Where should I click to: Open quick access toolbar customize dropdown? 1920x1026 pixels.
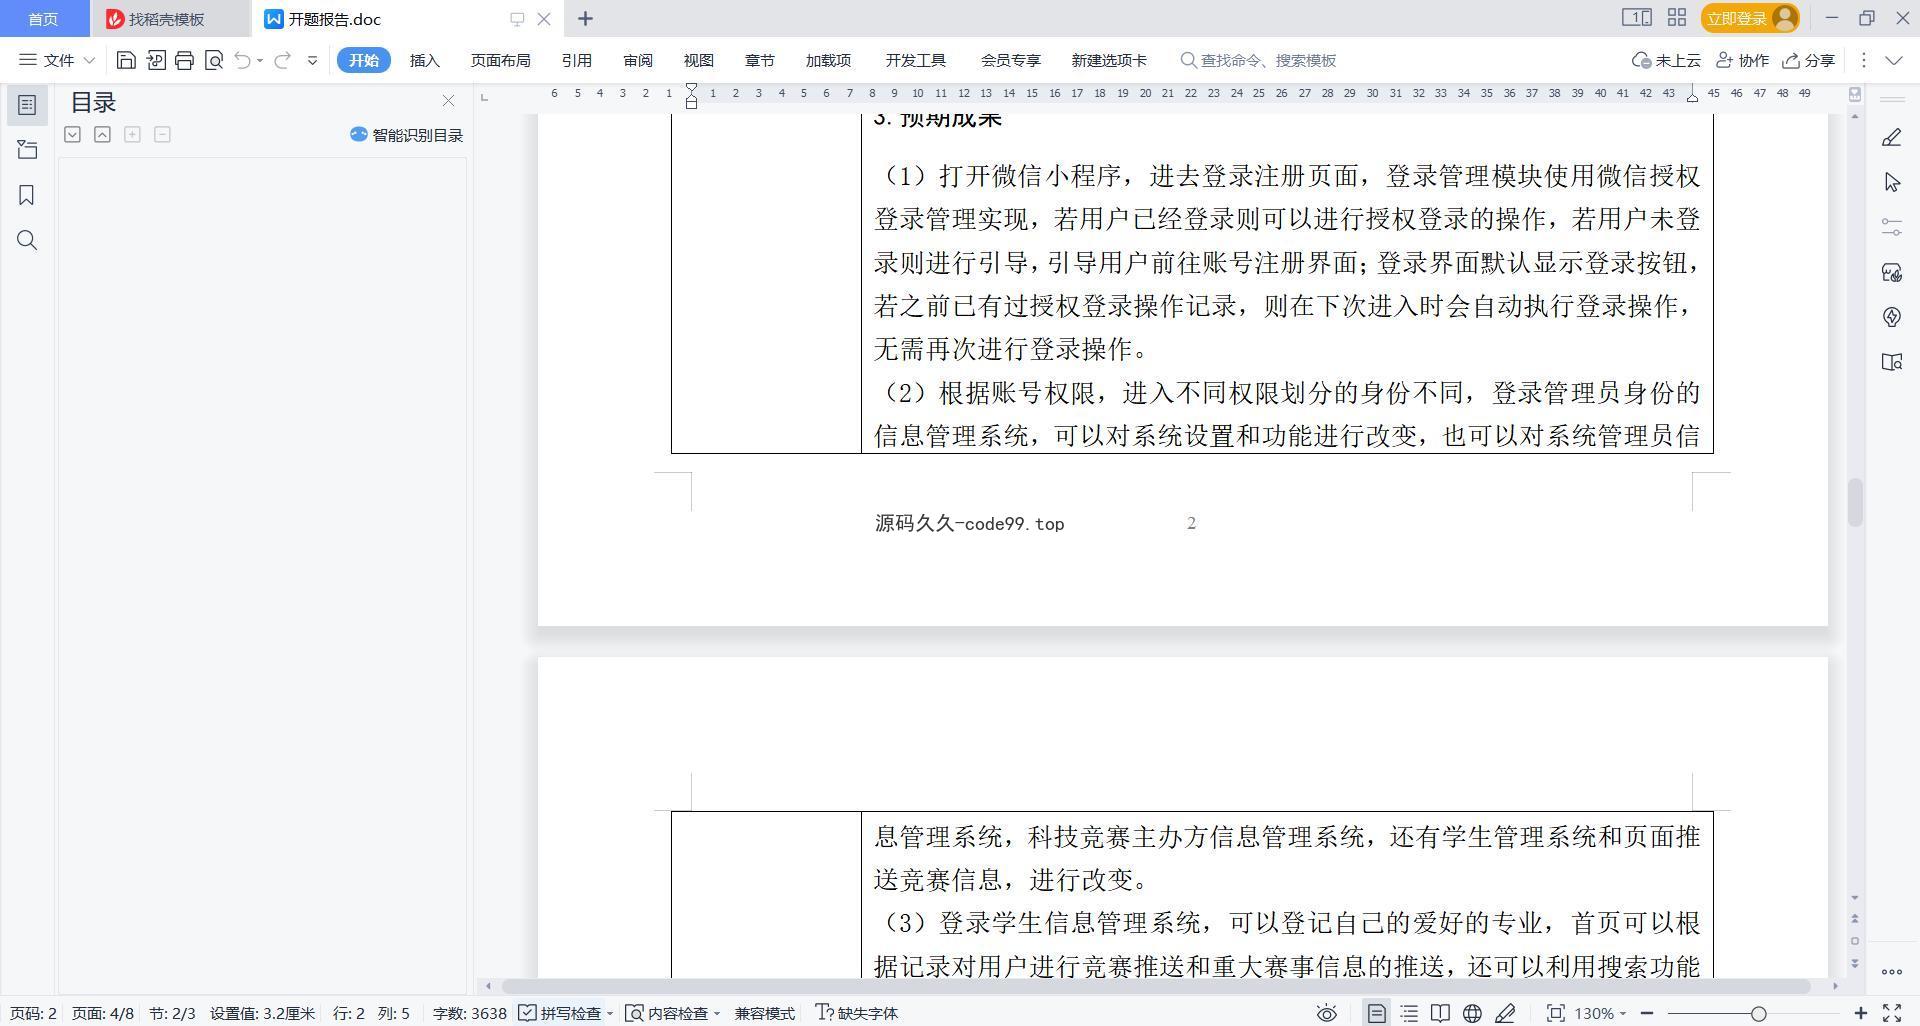312,60
